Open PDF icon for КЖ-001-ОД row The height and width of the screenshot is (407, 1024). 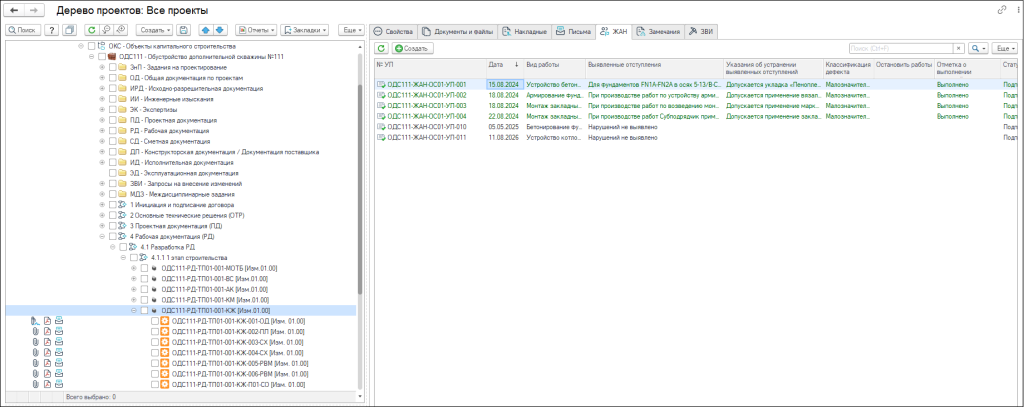point(48,321)
